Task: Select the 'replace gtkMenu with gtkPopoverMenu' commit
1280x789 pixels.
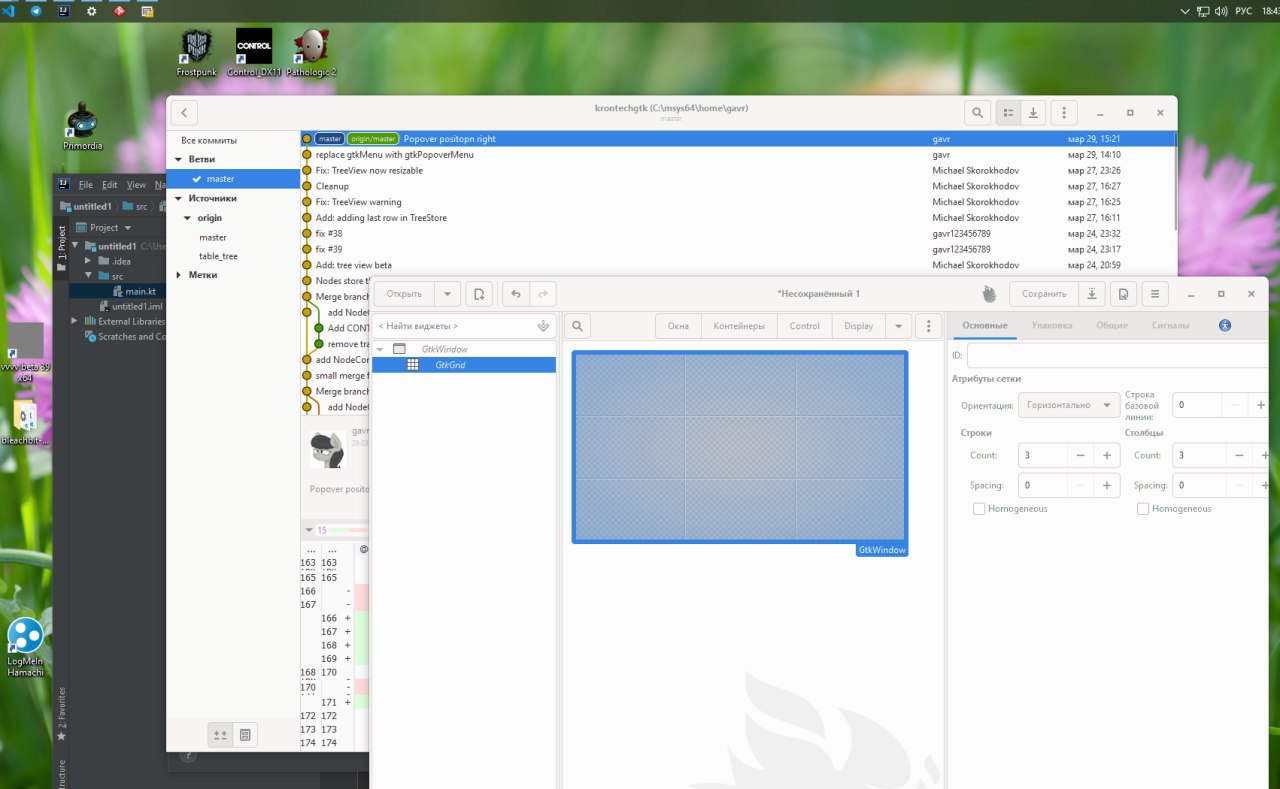Action: tap(739, 155)
